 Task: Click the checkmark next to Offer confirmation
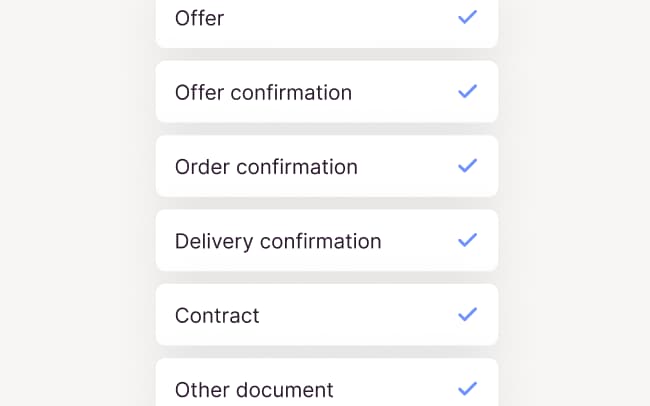467,91
